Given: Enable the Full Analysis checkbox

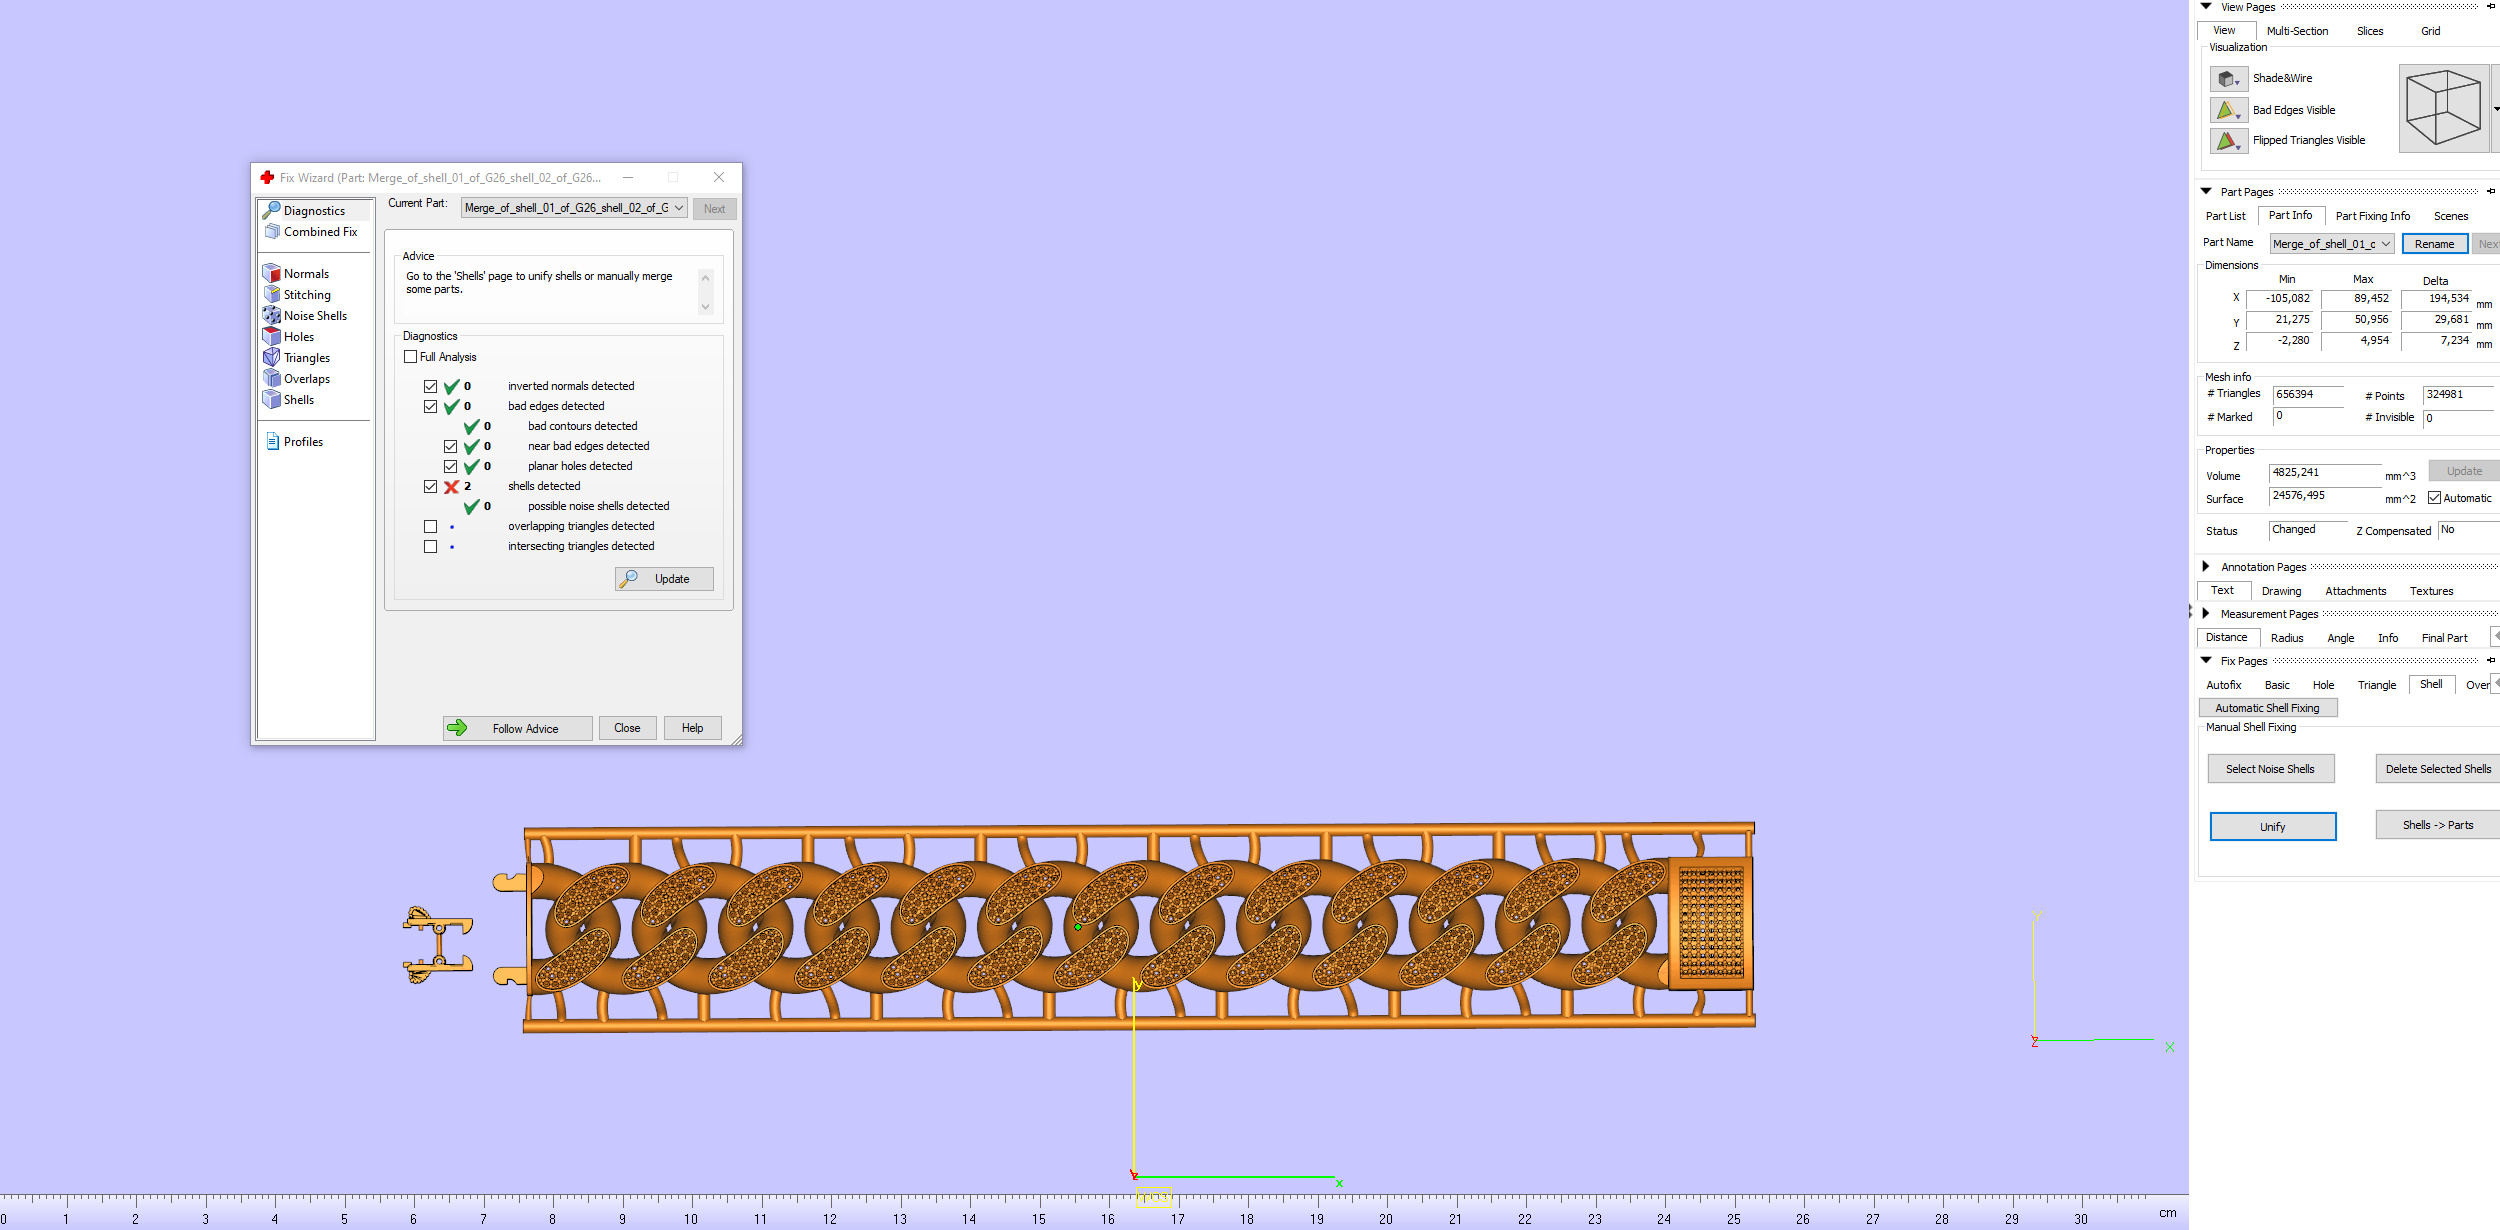Looking at the screenshot, I should coord(410,357).
